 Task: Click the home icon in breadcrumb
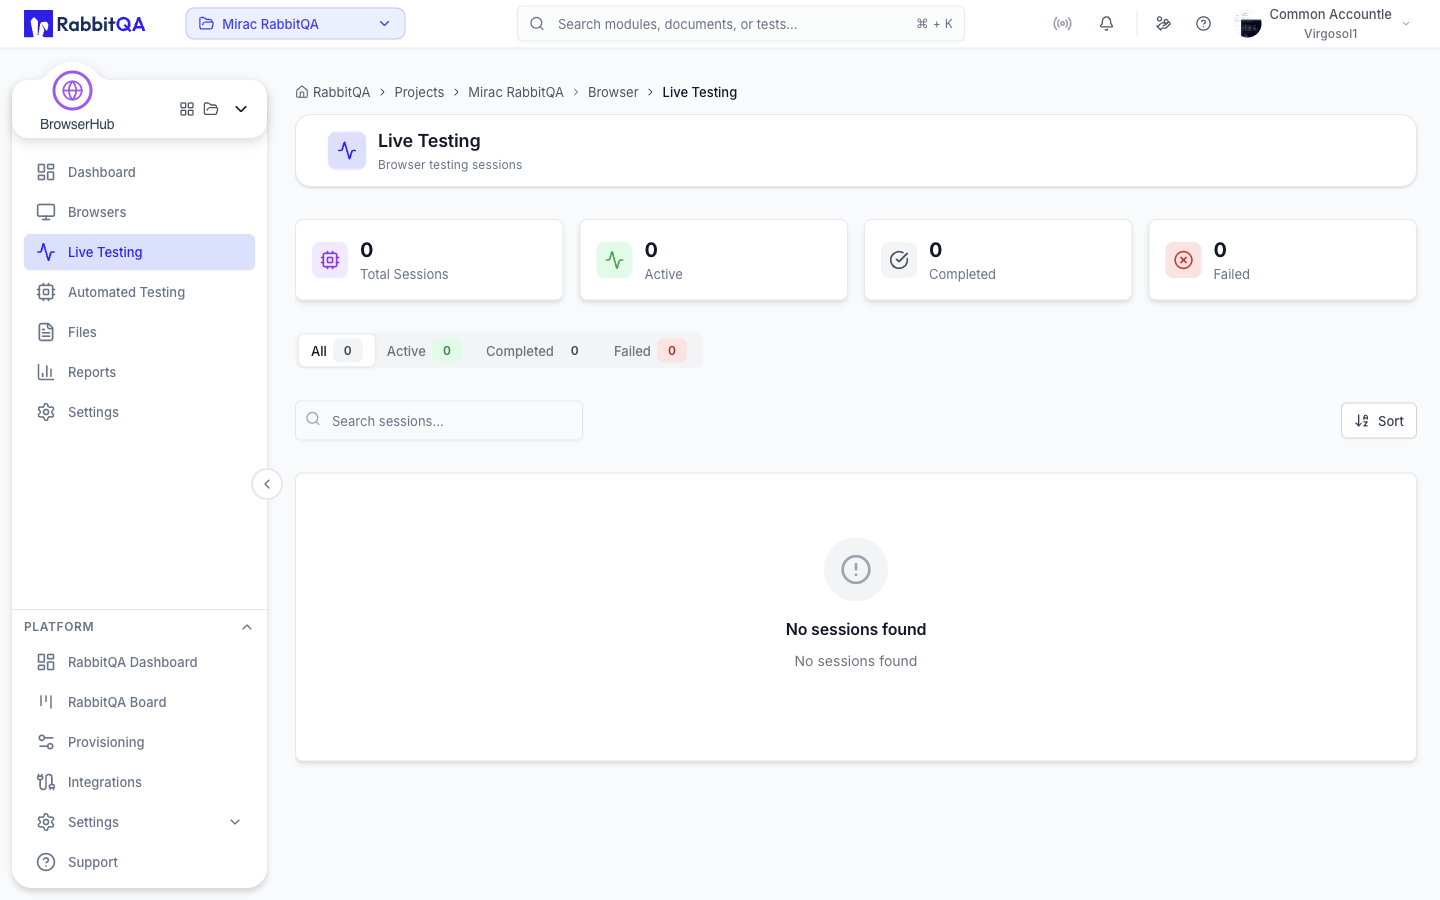(302, 92)
